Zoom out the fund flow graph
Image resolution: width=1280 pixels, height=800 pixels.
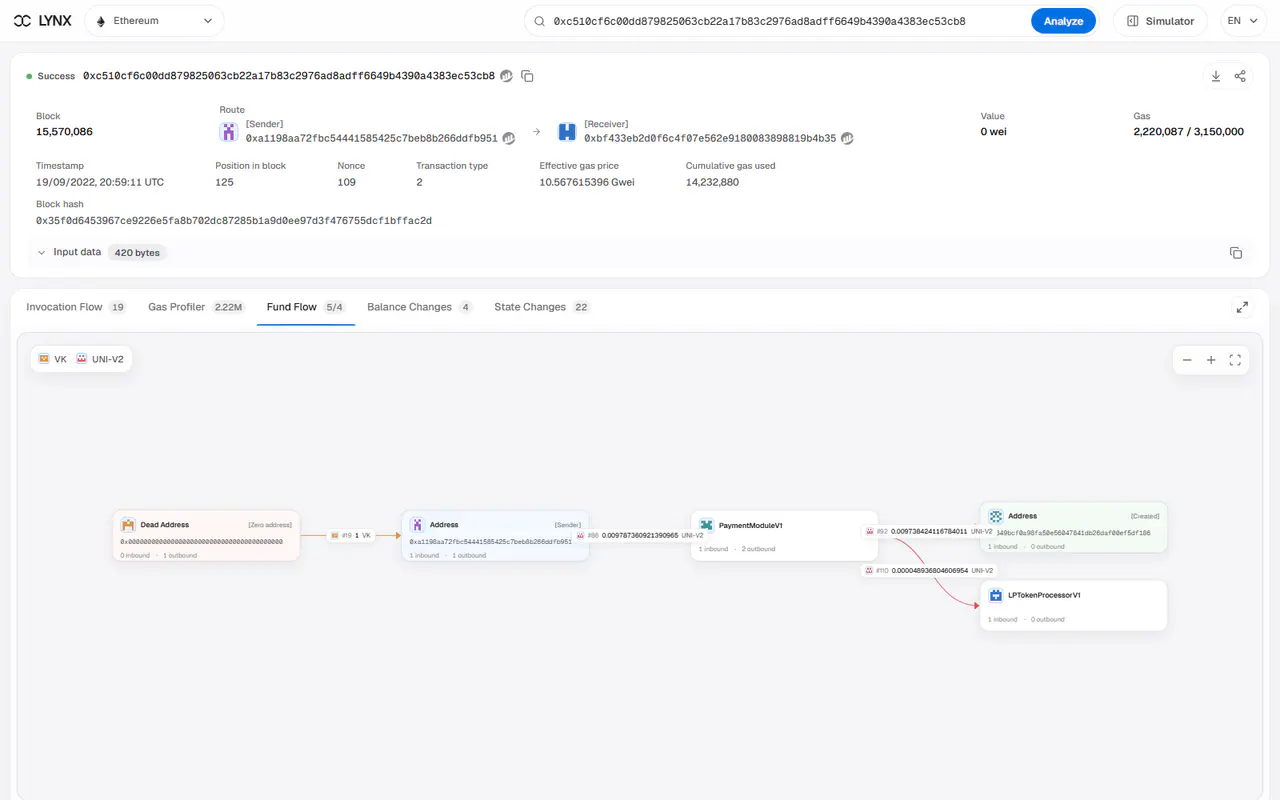click(1187, 360)
